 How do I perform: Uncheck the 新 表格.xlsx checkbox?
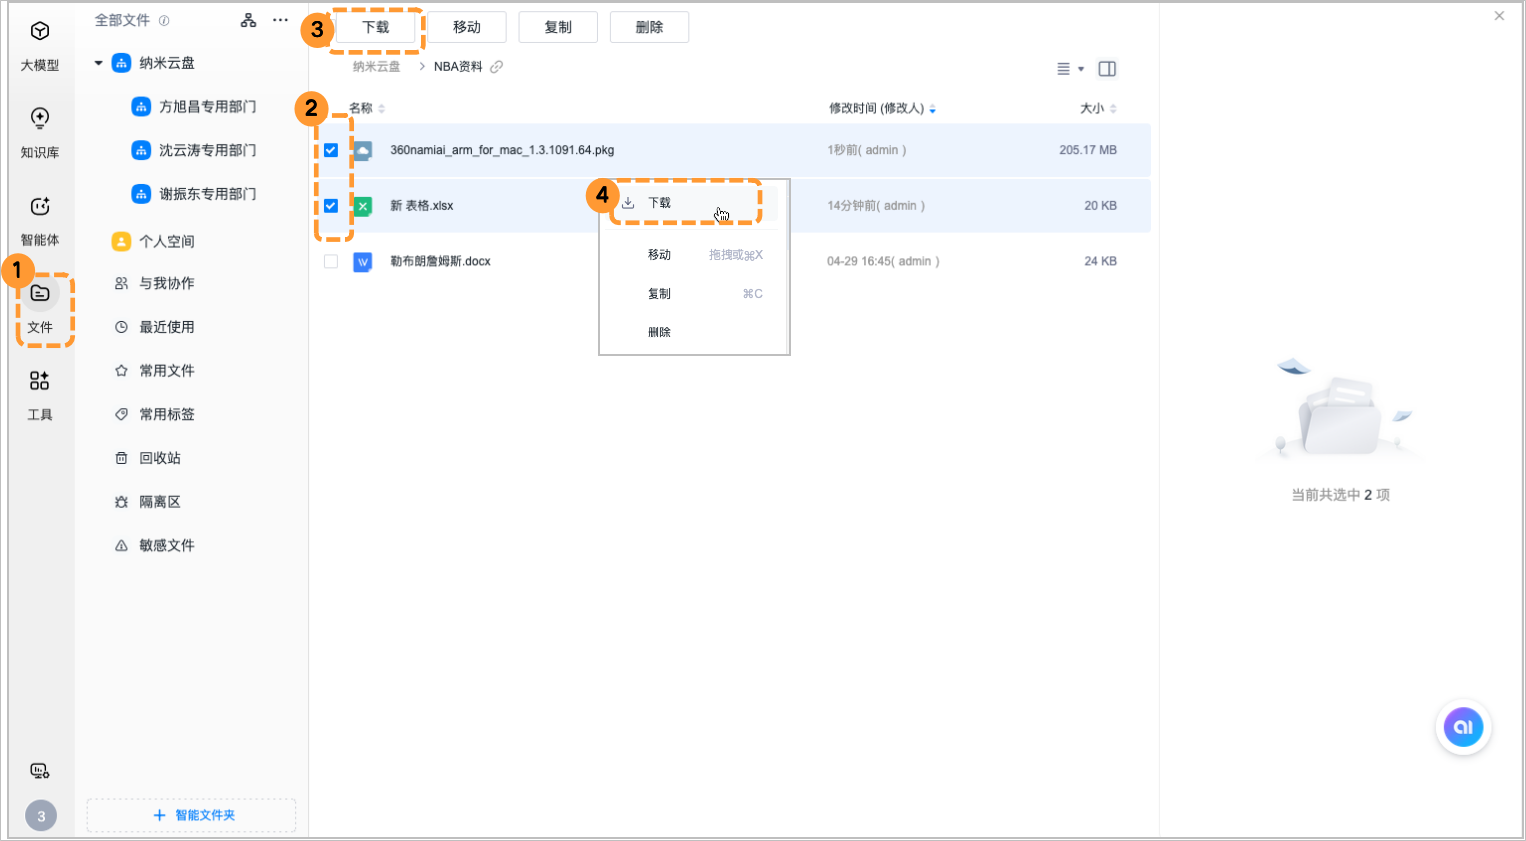pos(331,206)
